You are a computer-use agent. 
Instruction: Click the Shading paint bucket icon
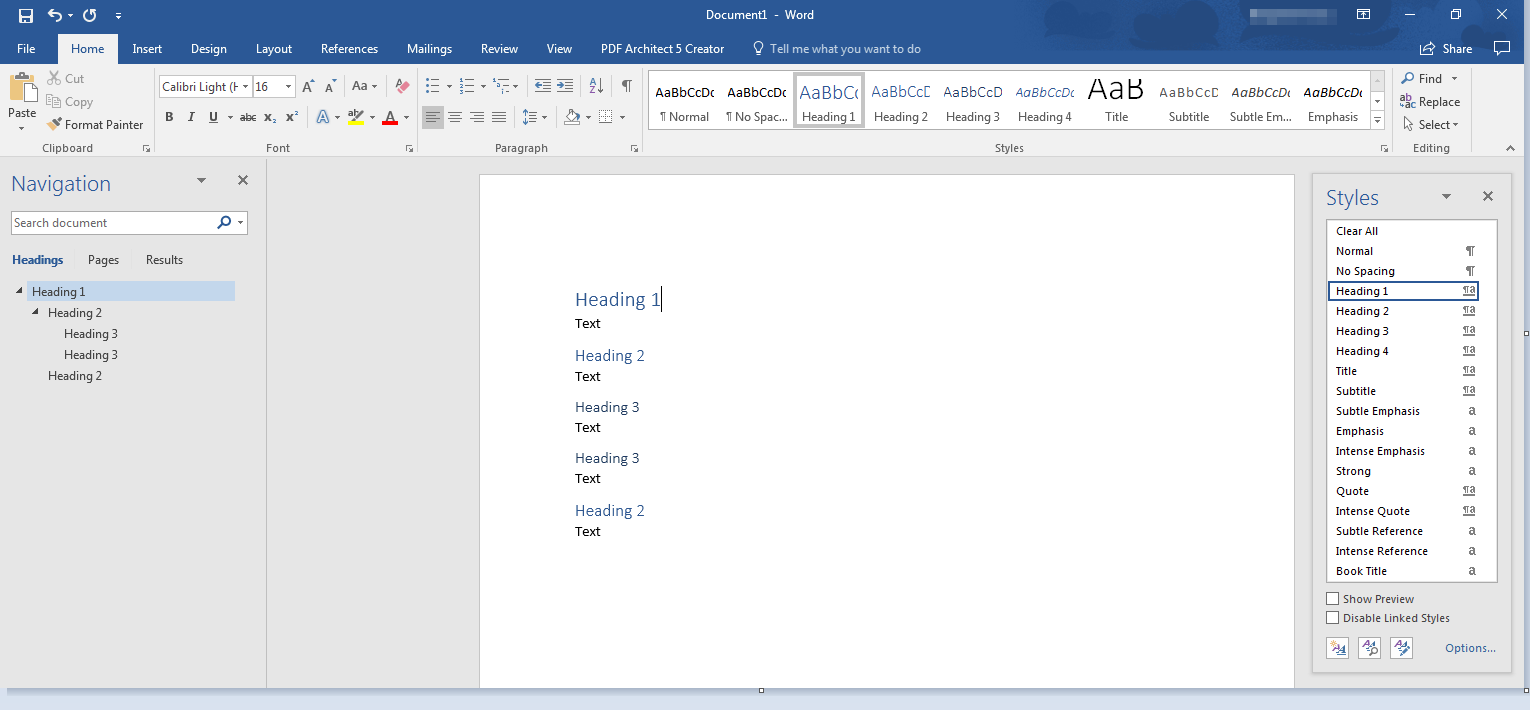572,117
